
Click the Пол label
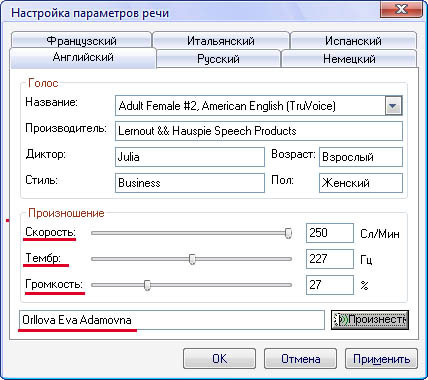[282, 180]
